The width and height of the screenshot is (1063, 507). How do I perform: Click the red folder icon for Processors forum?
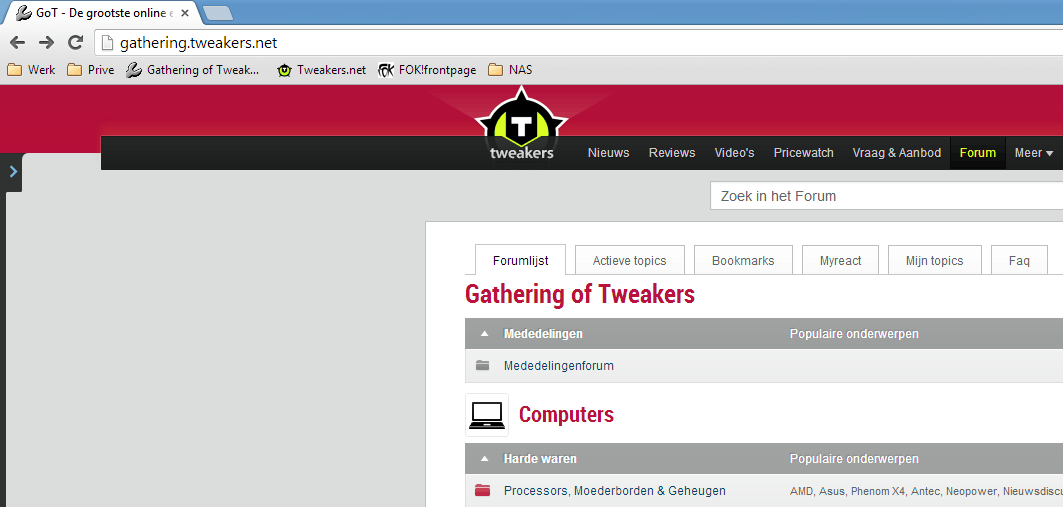[x=482, y=490]
